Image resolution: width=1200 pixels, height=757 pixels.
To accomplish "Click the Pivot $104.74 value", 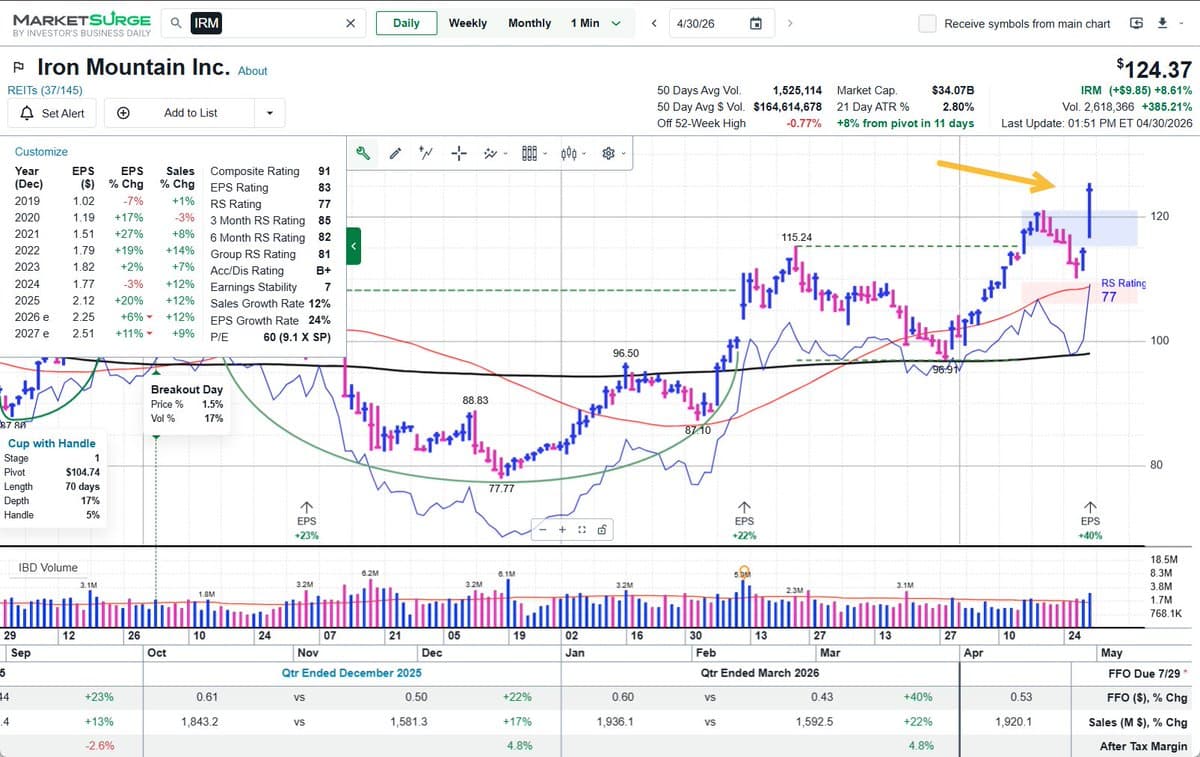I will [82, 472].
